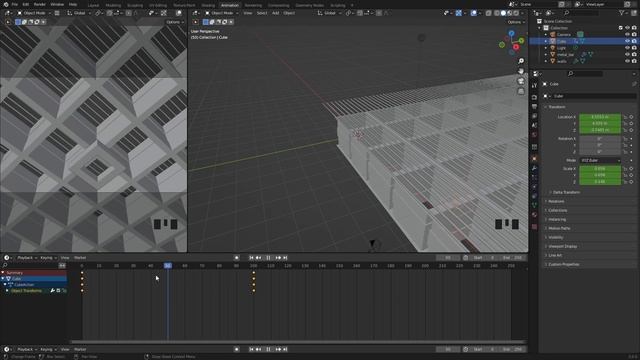Open the Tool properties tab
The height and width of the screenshot is (360, 640).
click(x=534, y=85)
